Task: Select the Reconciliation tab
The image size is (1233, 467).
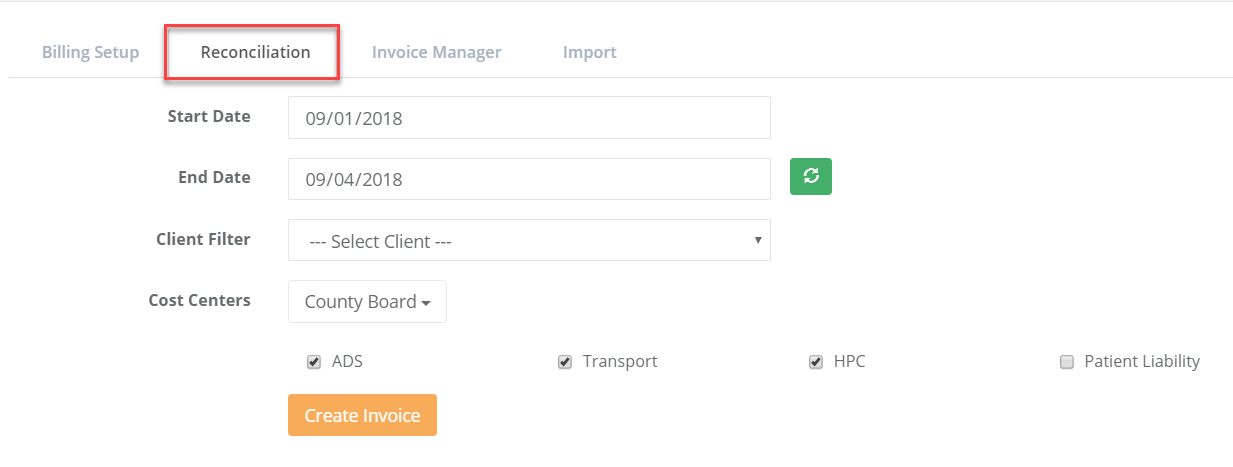Action: [x=255, y=52]
